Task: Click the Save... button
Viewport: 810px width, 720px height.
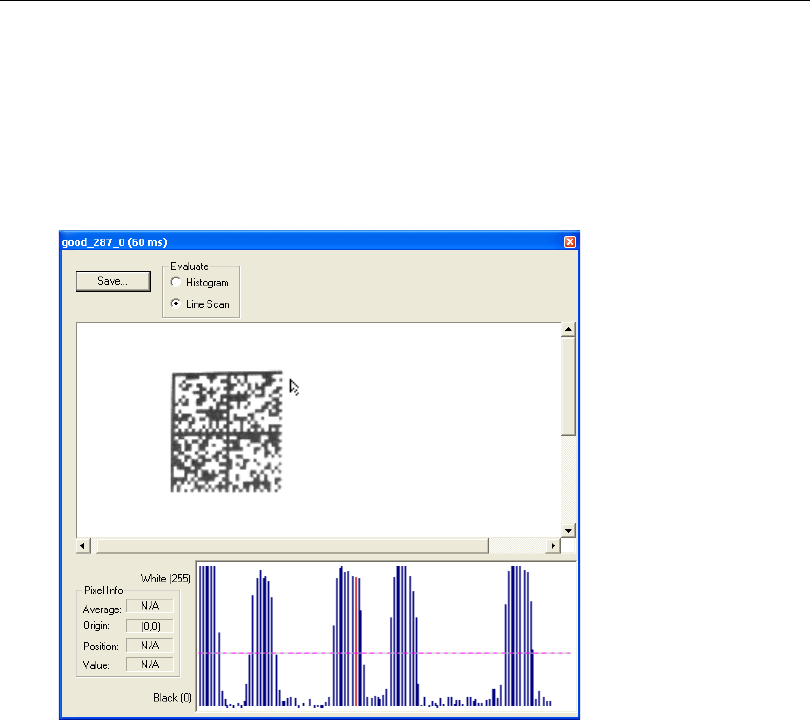Action: click(111, 282)
